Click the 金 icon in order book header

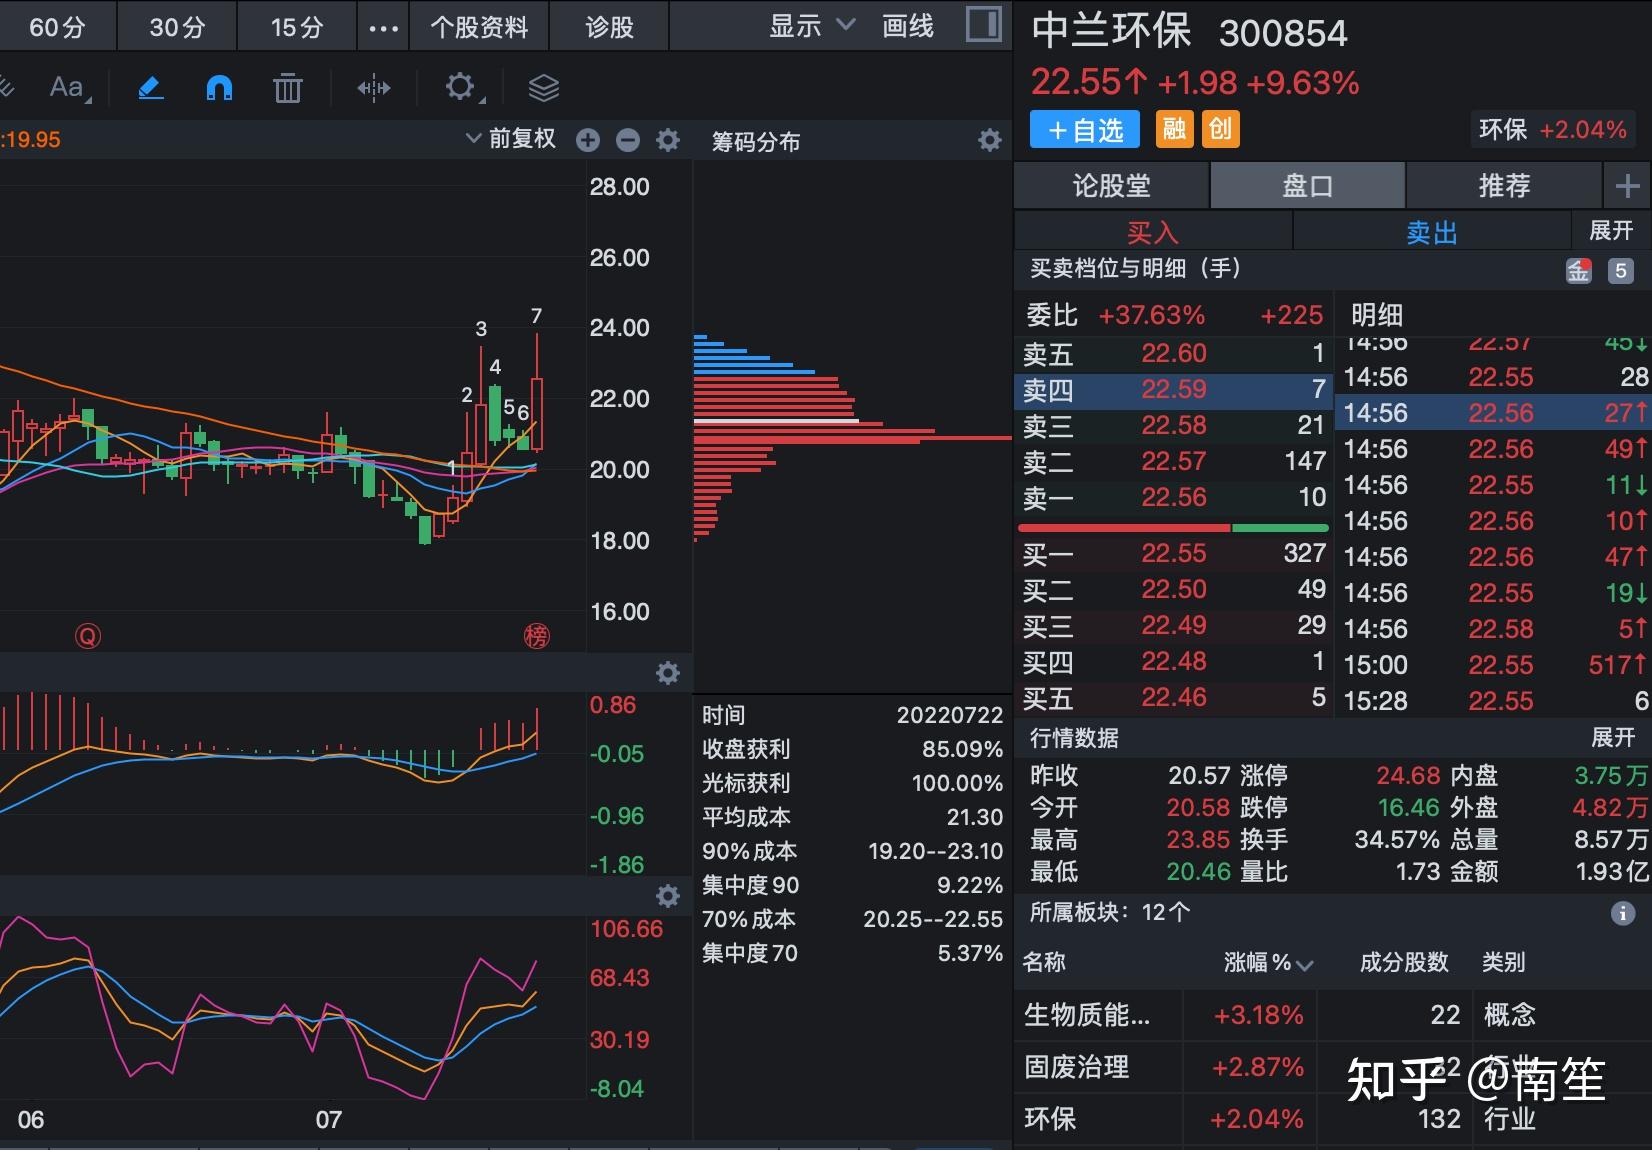click(x=1579, y=270)
